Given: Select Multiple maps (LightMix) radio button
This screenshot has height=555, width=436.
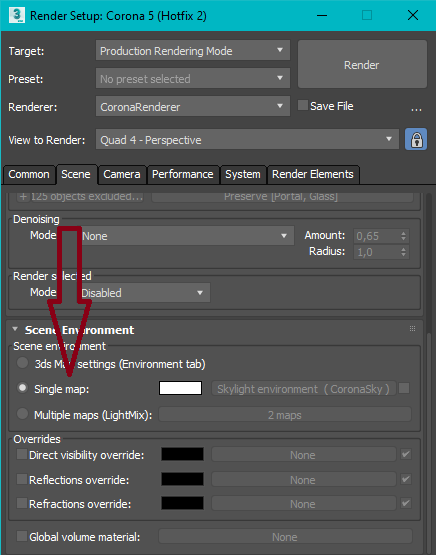Looking at the screenshot, I should coord(22,414).
